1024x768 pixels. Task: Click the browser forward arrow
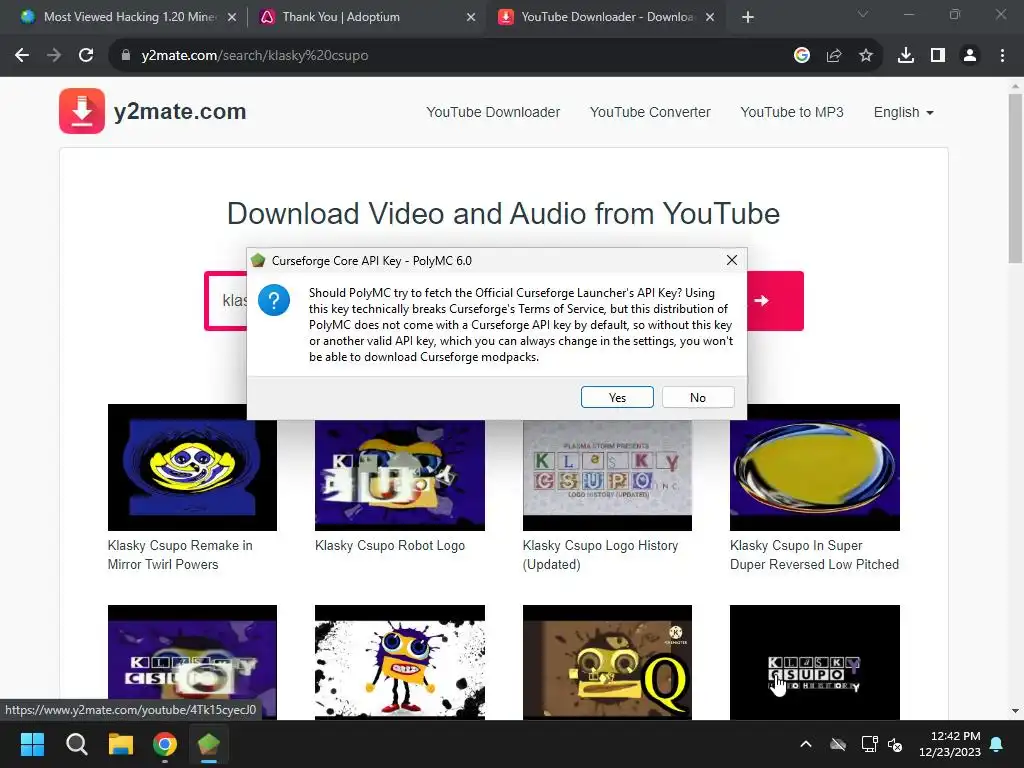click(x=54, y=56)
